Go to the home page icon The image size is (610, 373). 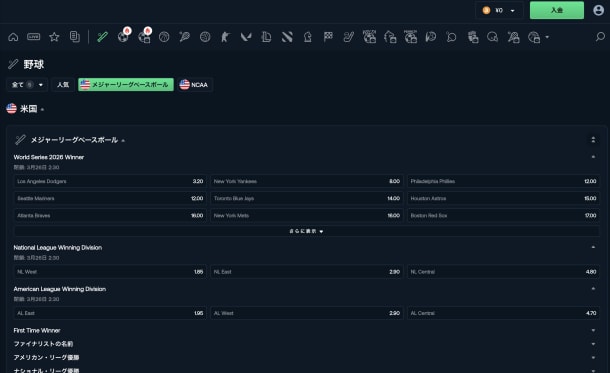coord(13,37)
